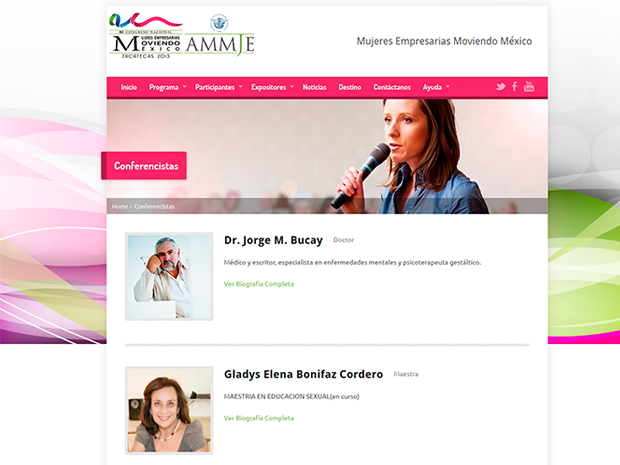Open the Facebook social icon
The image size is (620, 465).
click(514, 87)
